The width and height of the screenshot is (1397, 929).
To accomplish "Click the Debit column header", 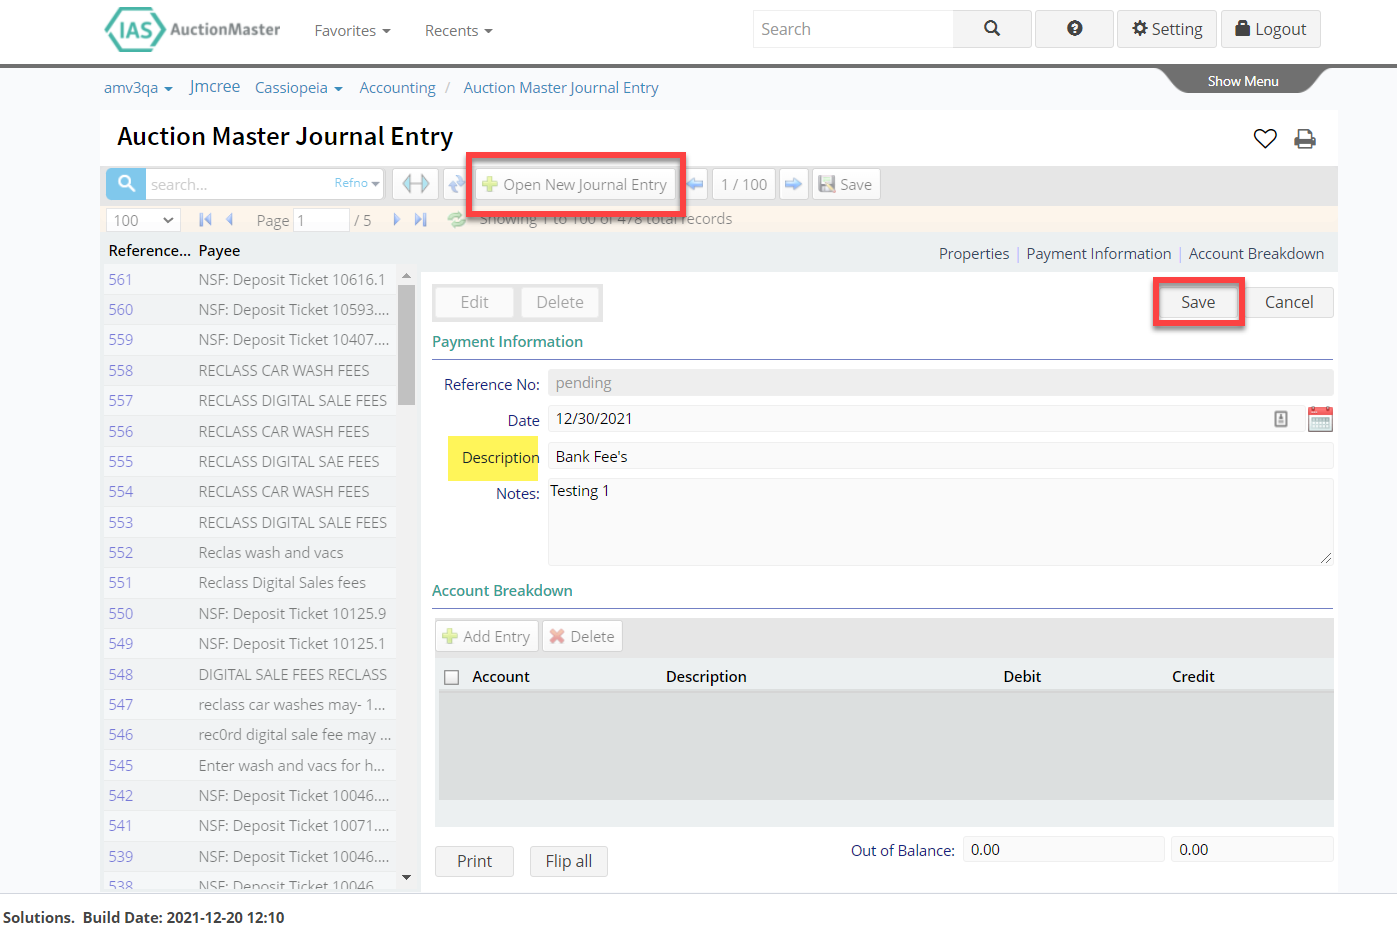I will [1022, 676].
